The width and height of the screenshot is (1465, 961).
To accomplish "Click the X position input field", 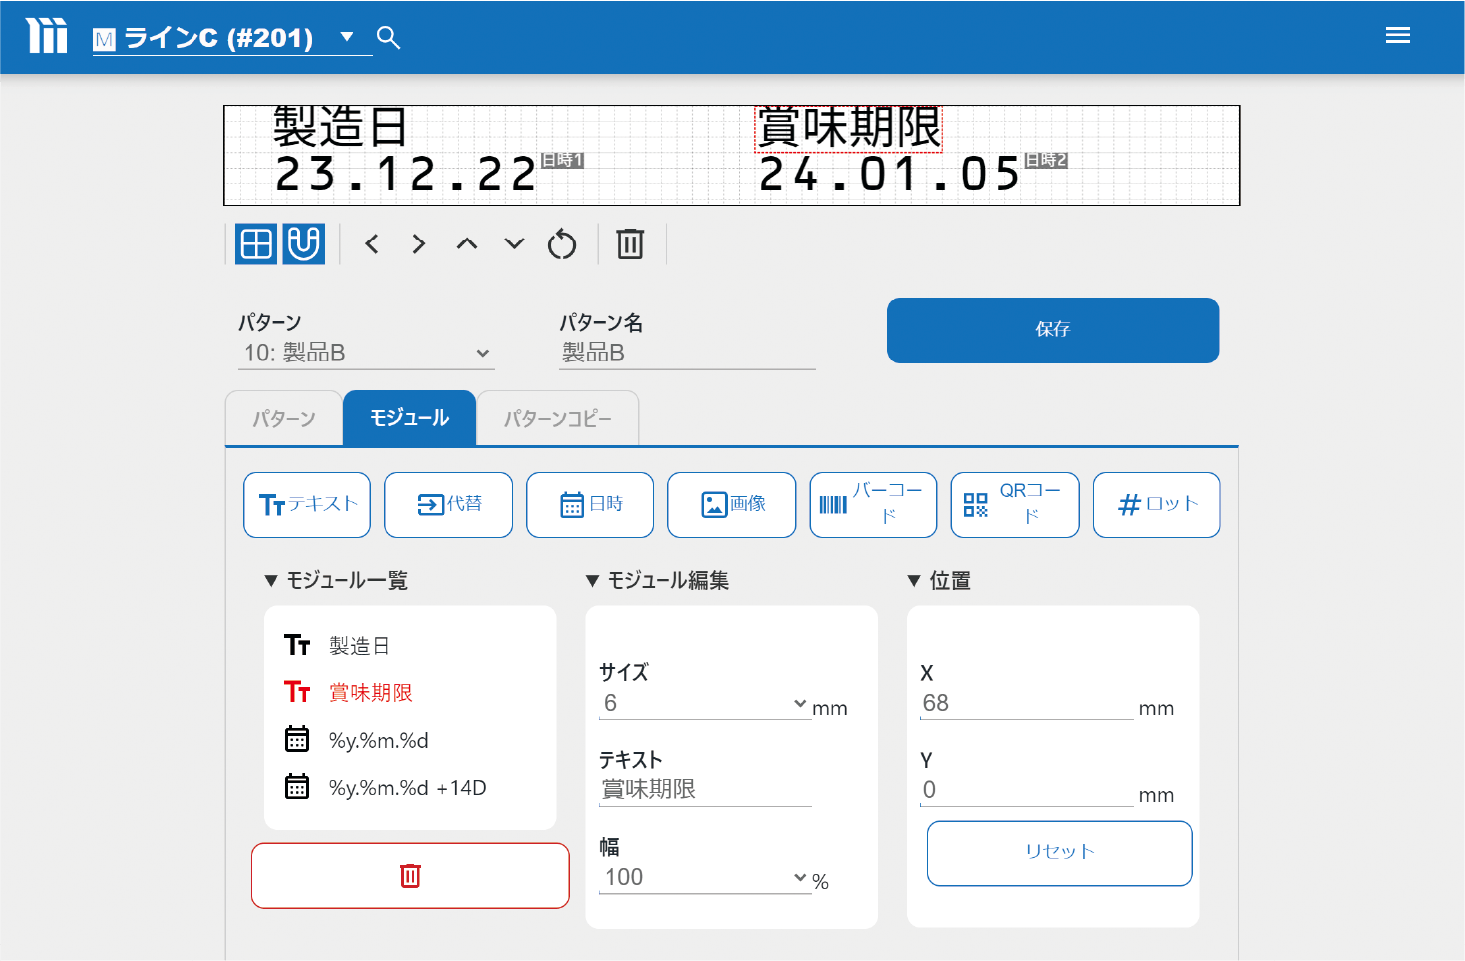I will [1026, 704].
